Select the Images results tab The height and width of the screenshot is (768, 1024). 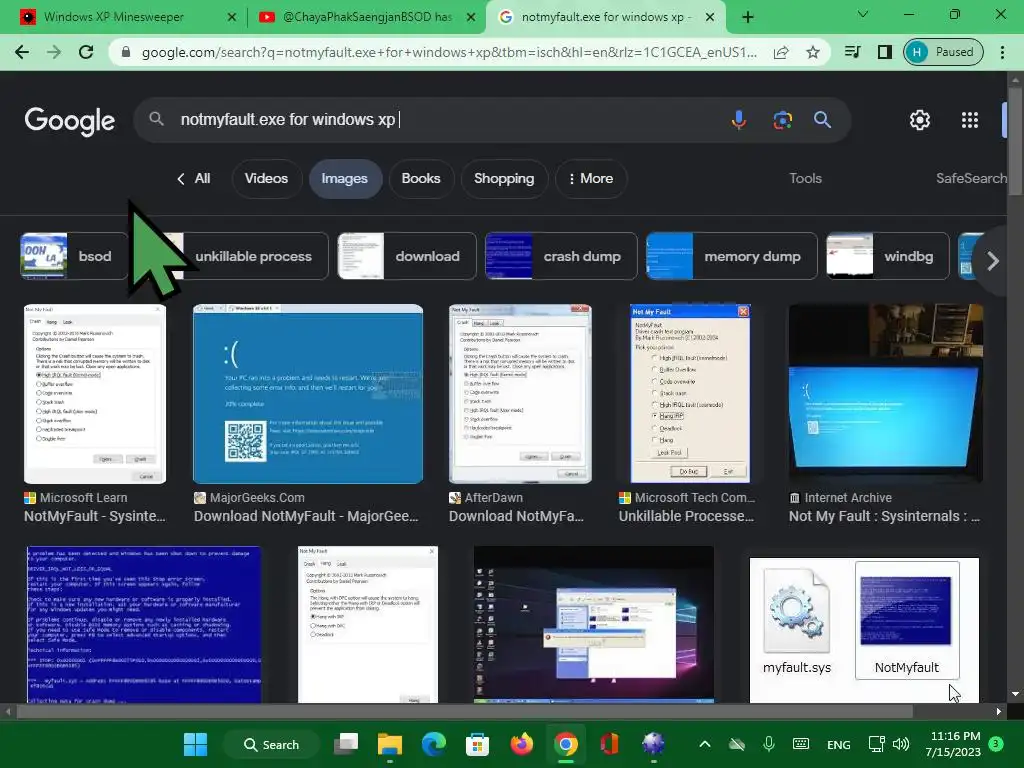[344, 178]
